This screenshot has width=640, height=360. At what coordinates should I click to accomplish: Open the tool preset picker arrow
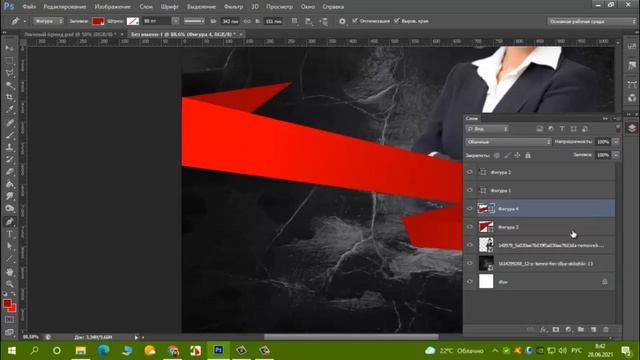(24, 21)
